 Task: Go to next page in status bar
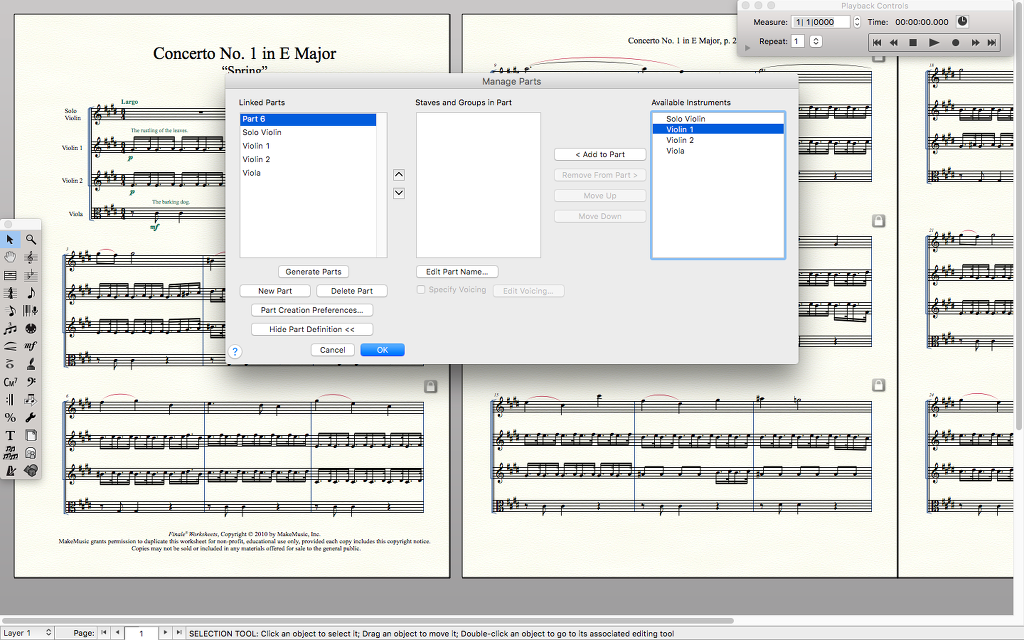point(165,632)
